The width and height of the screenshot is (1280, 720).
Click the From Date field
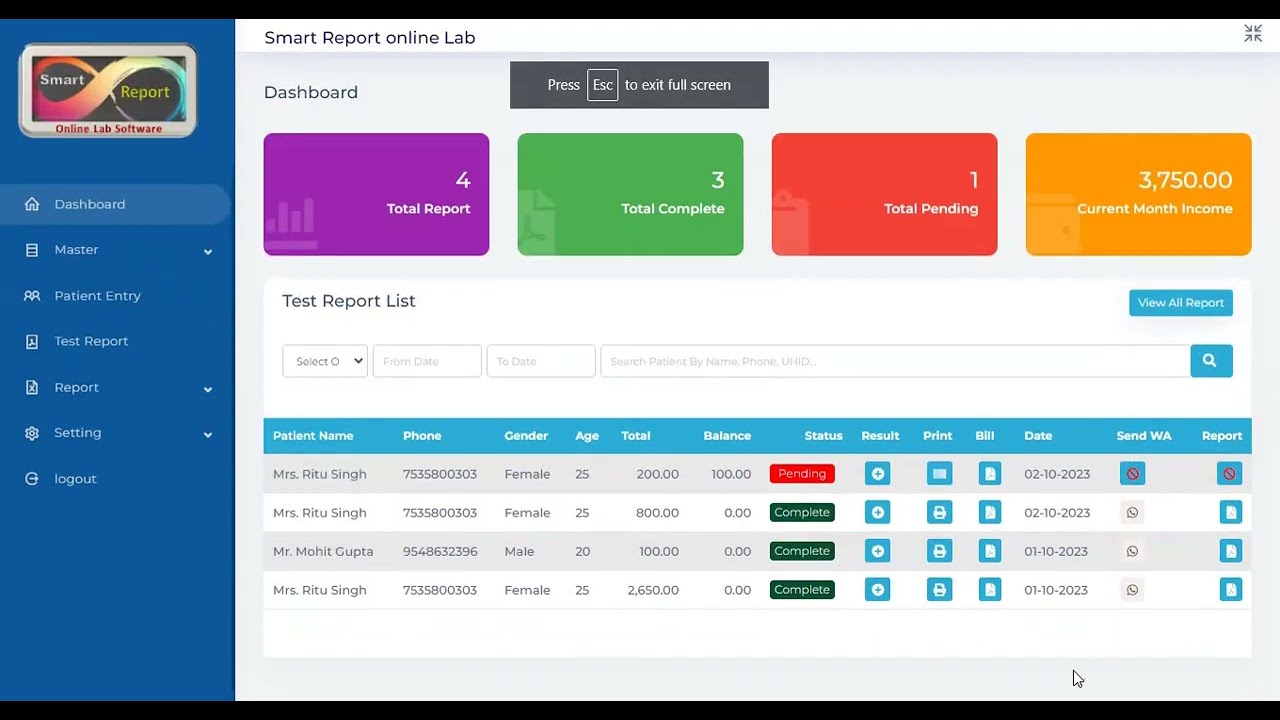427,361
